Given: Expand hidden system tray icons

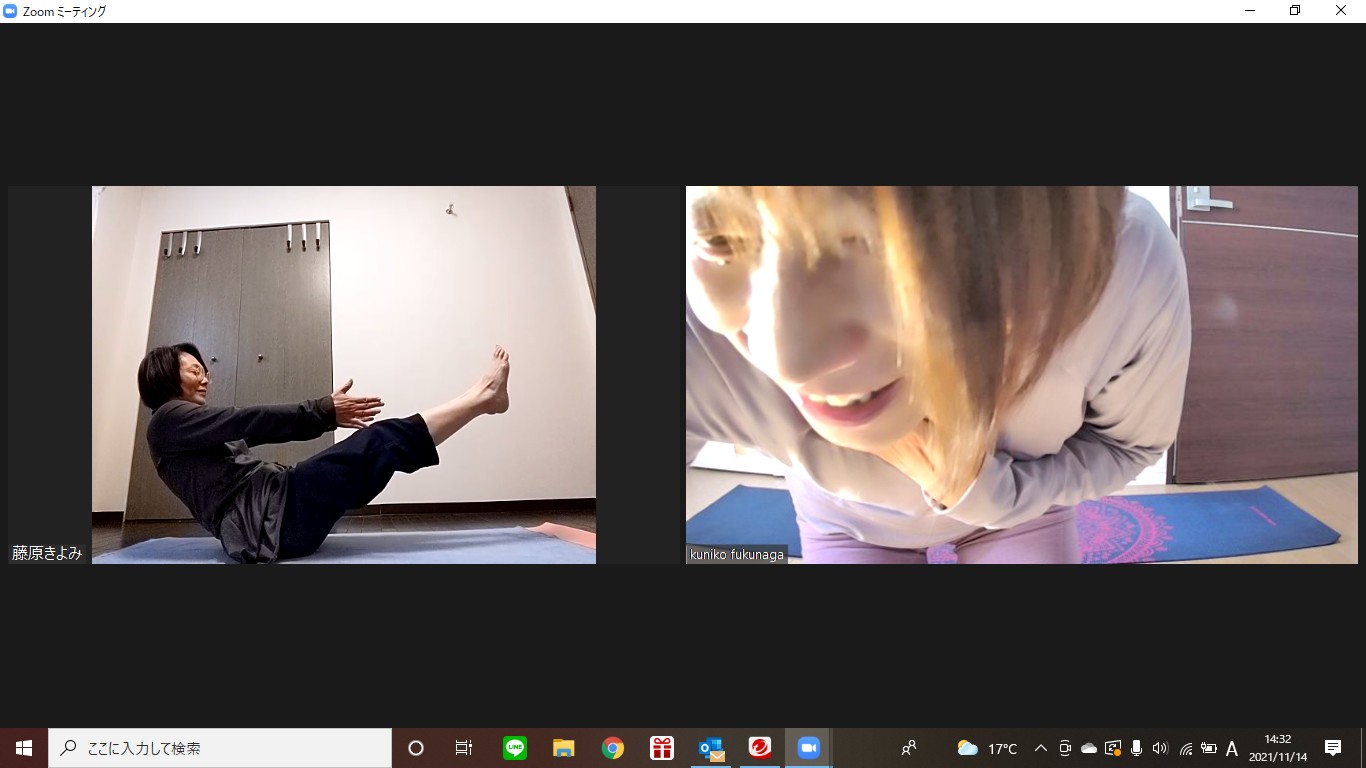Looking at the screenshot, I should (1041, 748).
